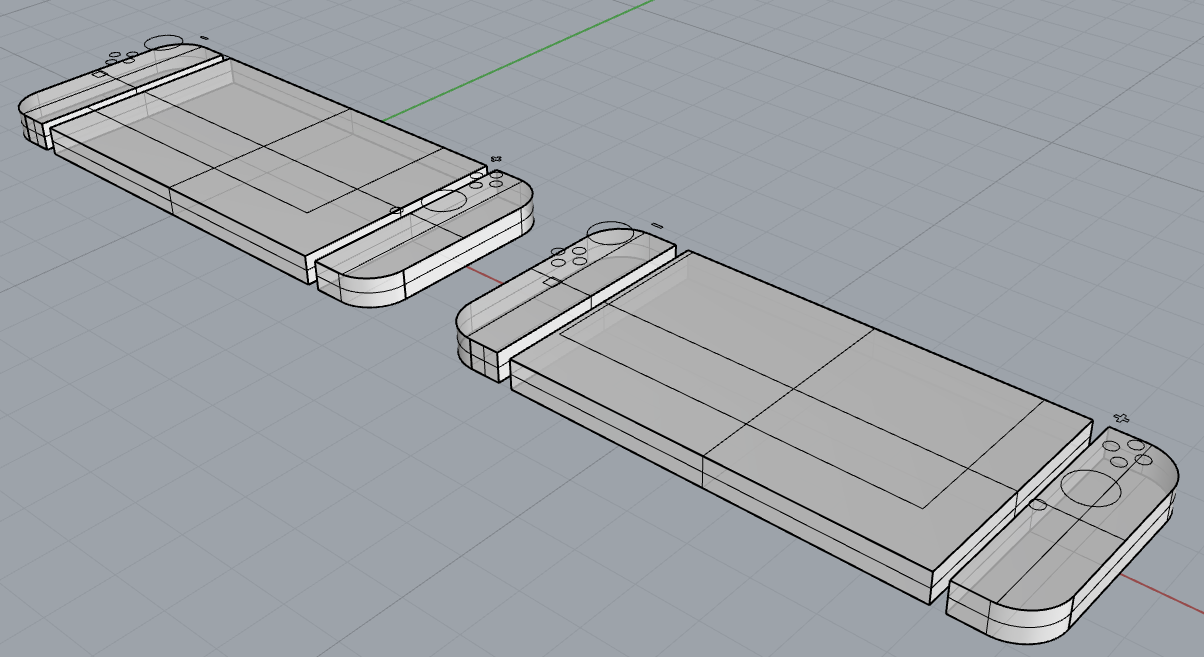Screen dimensions: 1204x657
Task: Select small home button circle on rear model
Action: click(x=395, y=210)
